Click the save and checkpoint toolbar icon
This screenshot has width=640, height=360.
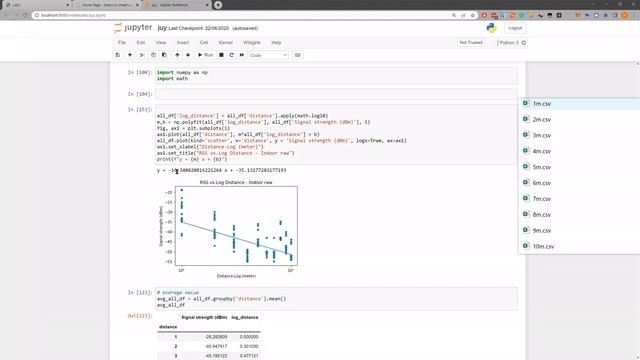coord(118,55)
